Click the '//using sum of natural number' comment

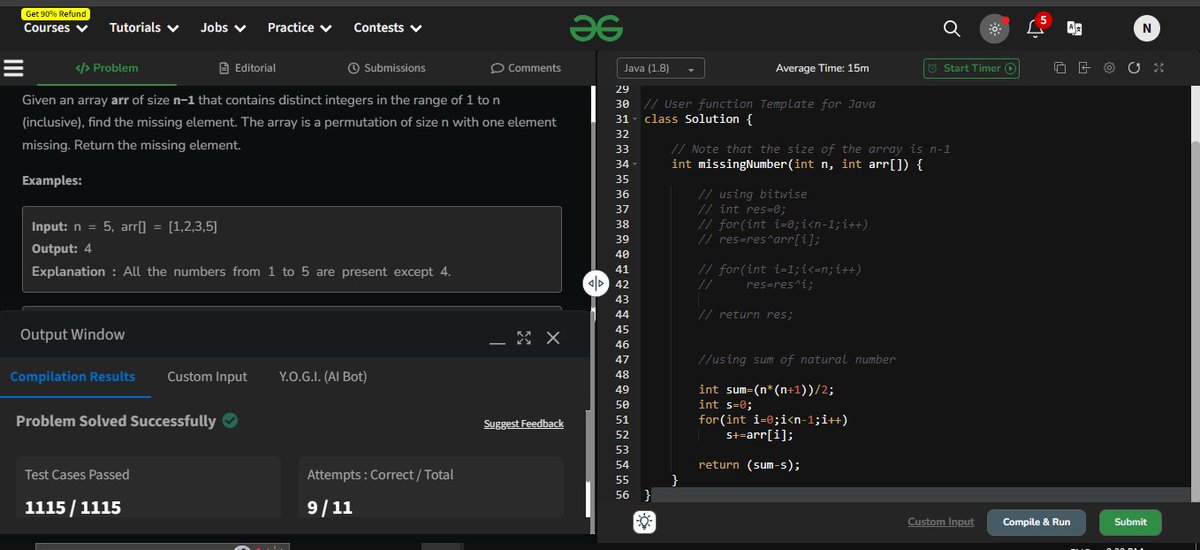797,360
